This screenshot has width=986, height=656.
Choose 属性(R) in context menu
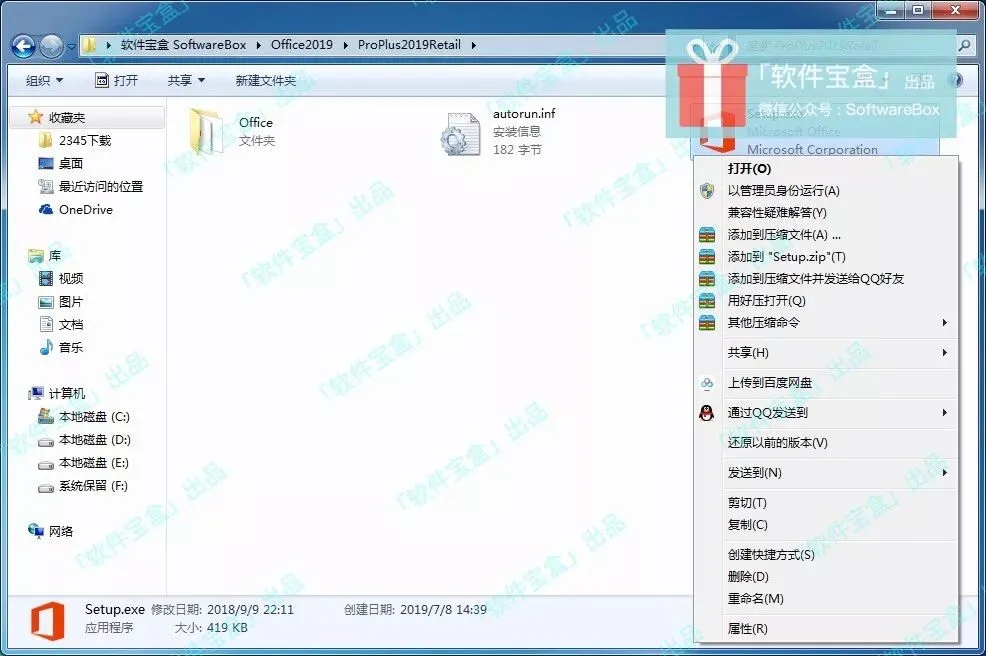pos(826,628)
